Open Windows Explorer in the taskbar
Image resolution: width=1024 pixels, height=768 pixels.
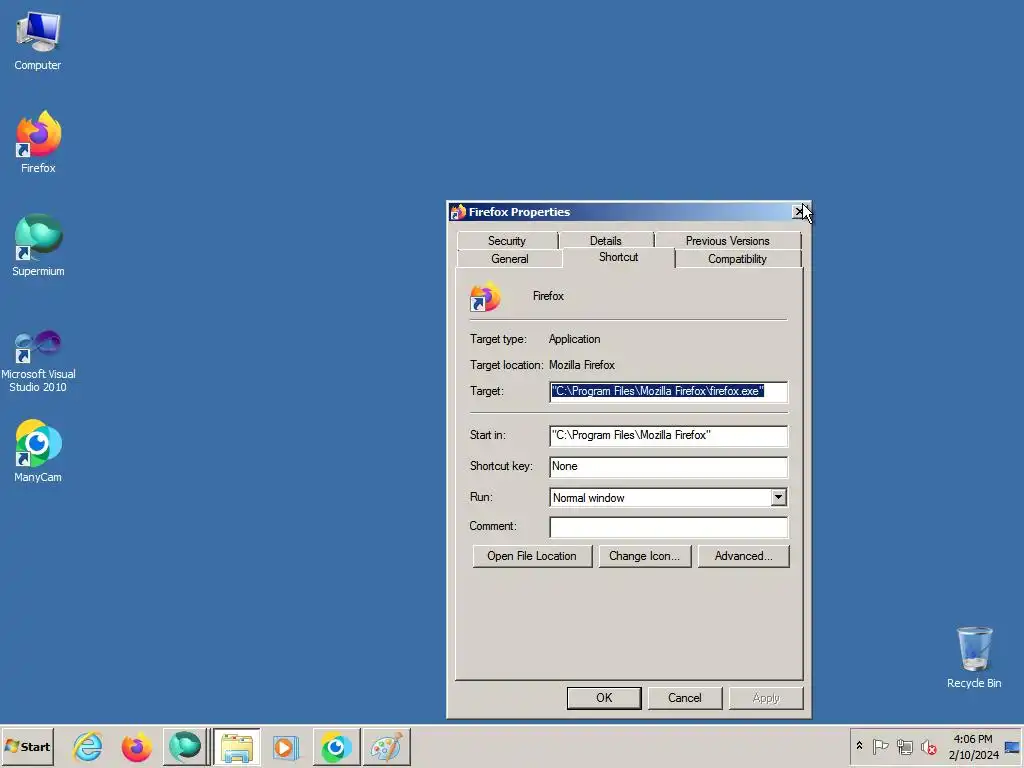coord(237,746)
